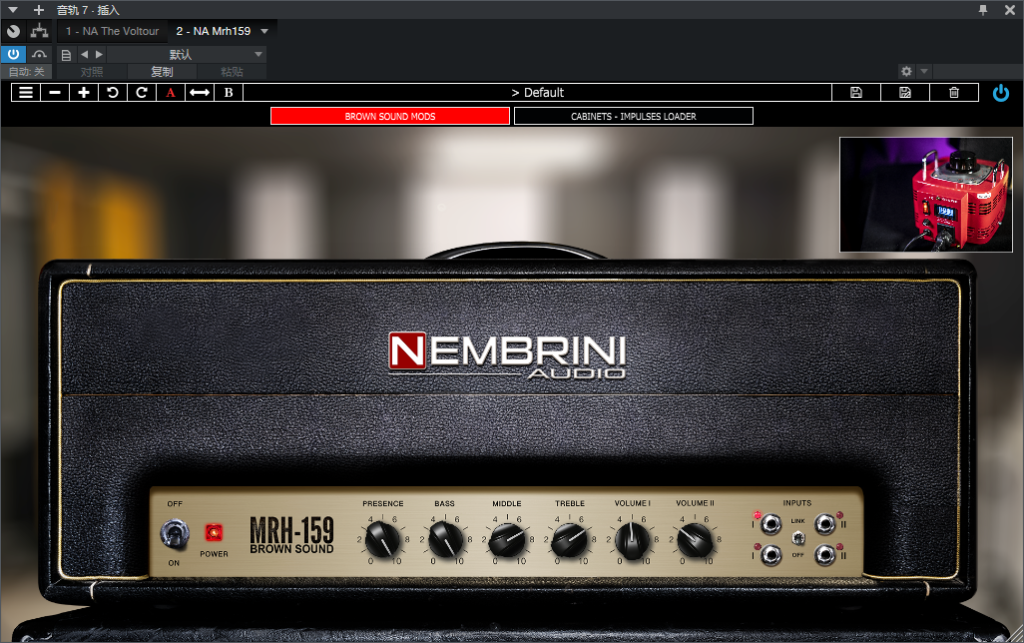Viewport: 1024px width, 643px height.
Task: Toggle the host plugin activate button
Action: [x=13, y=54]
